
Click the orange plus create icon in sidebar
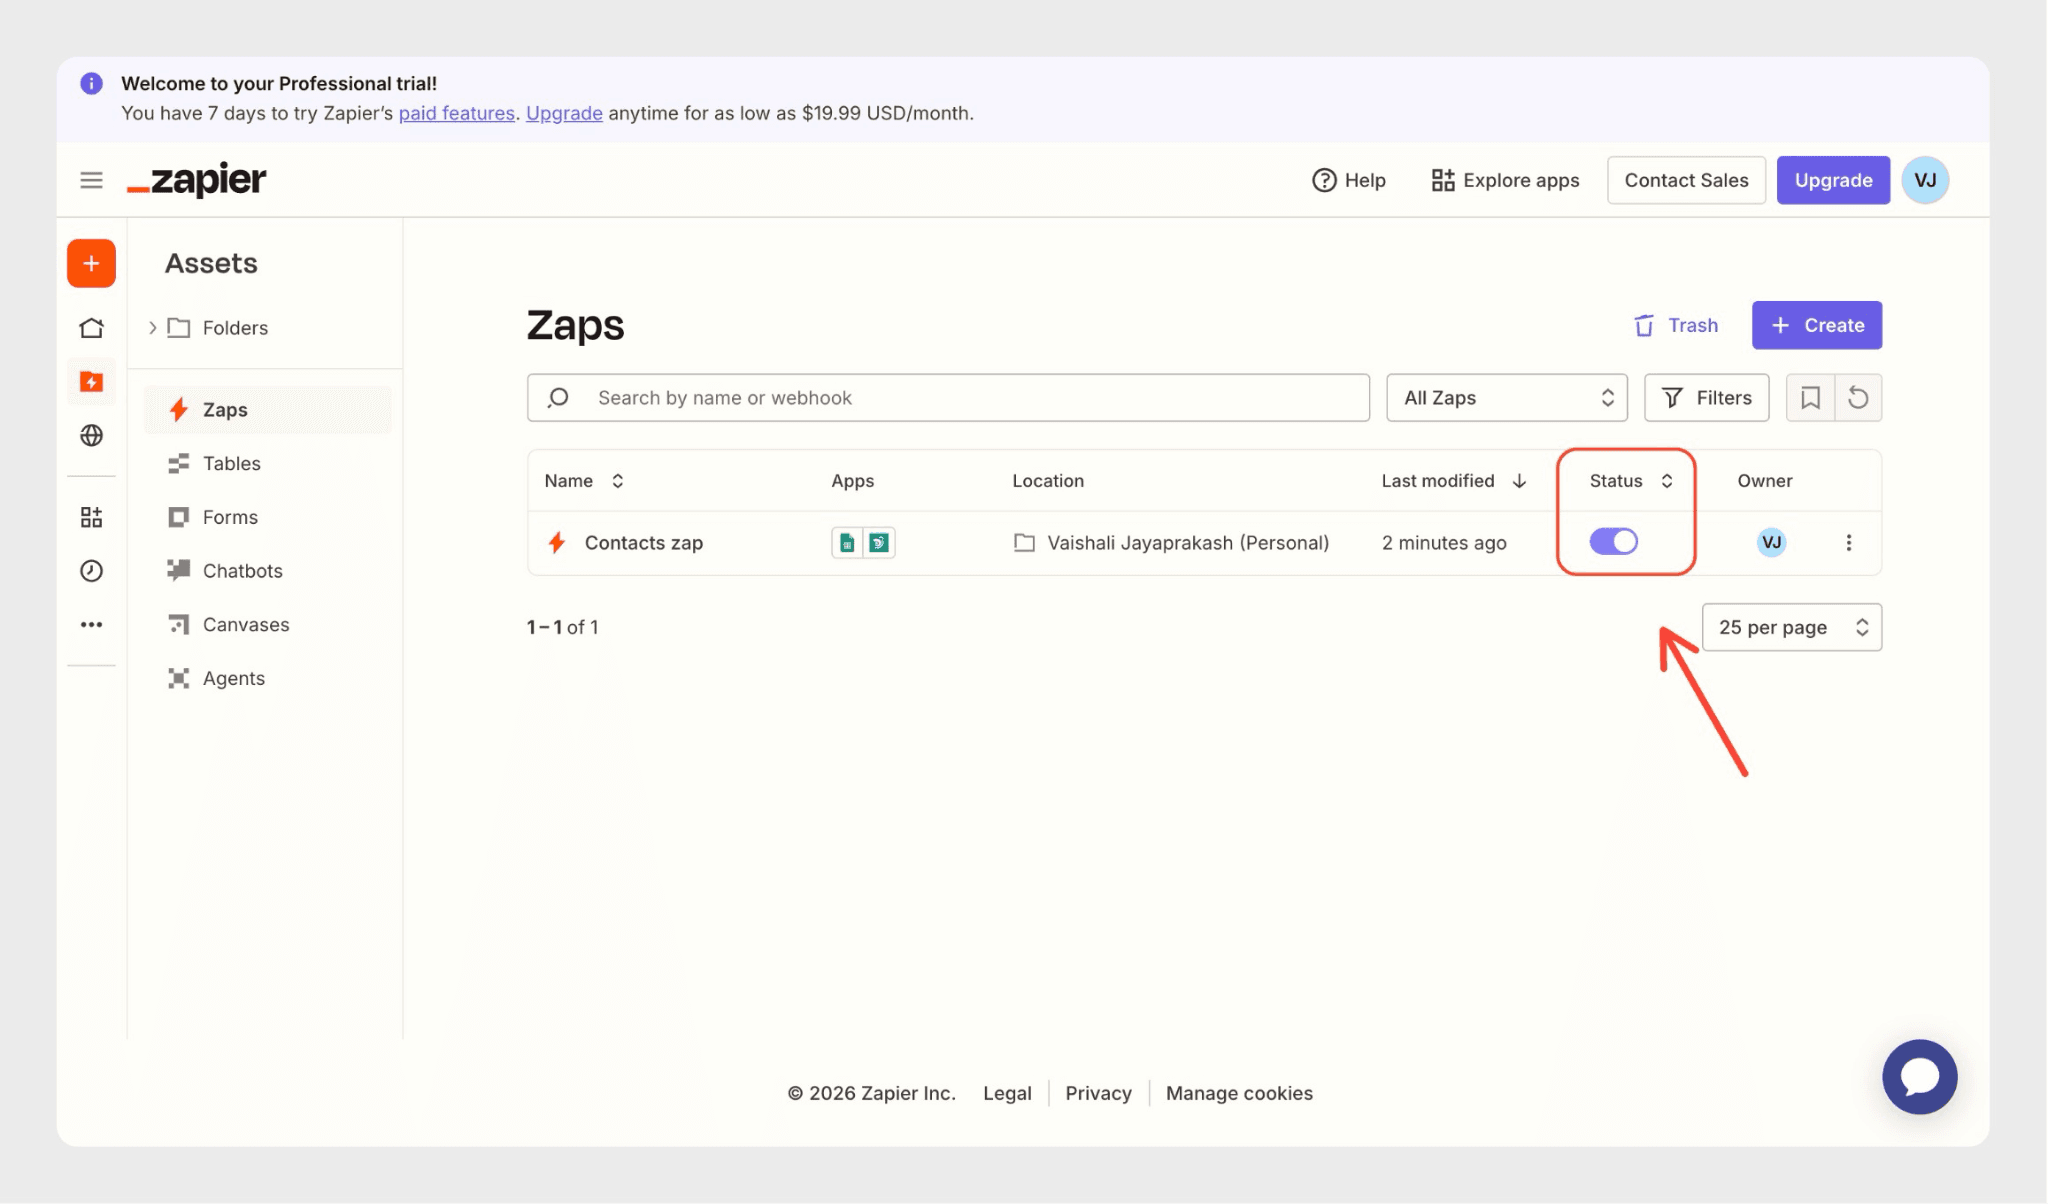coord(91,264)
